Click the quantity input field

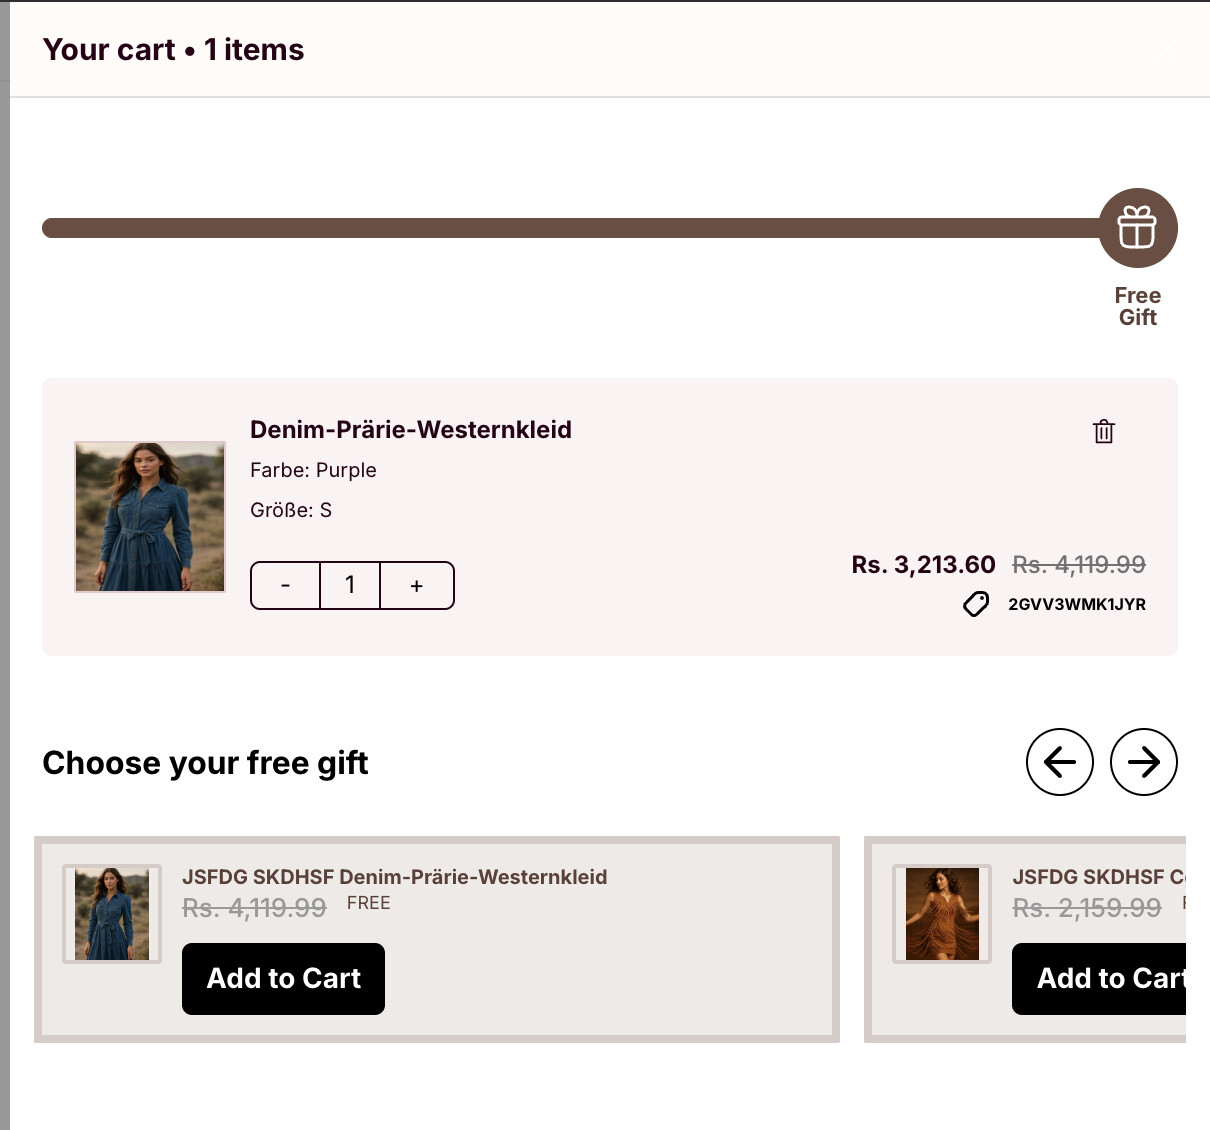pyautogui.click(x=350, y=585)
